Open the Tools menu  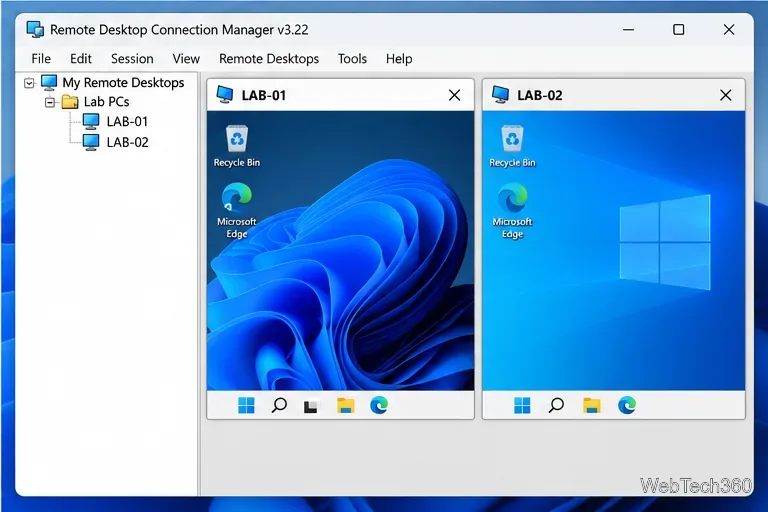pos(352,59)
